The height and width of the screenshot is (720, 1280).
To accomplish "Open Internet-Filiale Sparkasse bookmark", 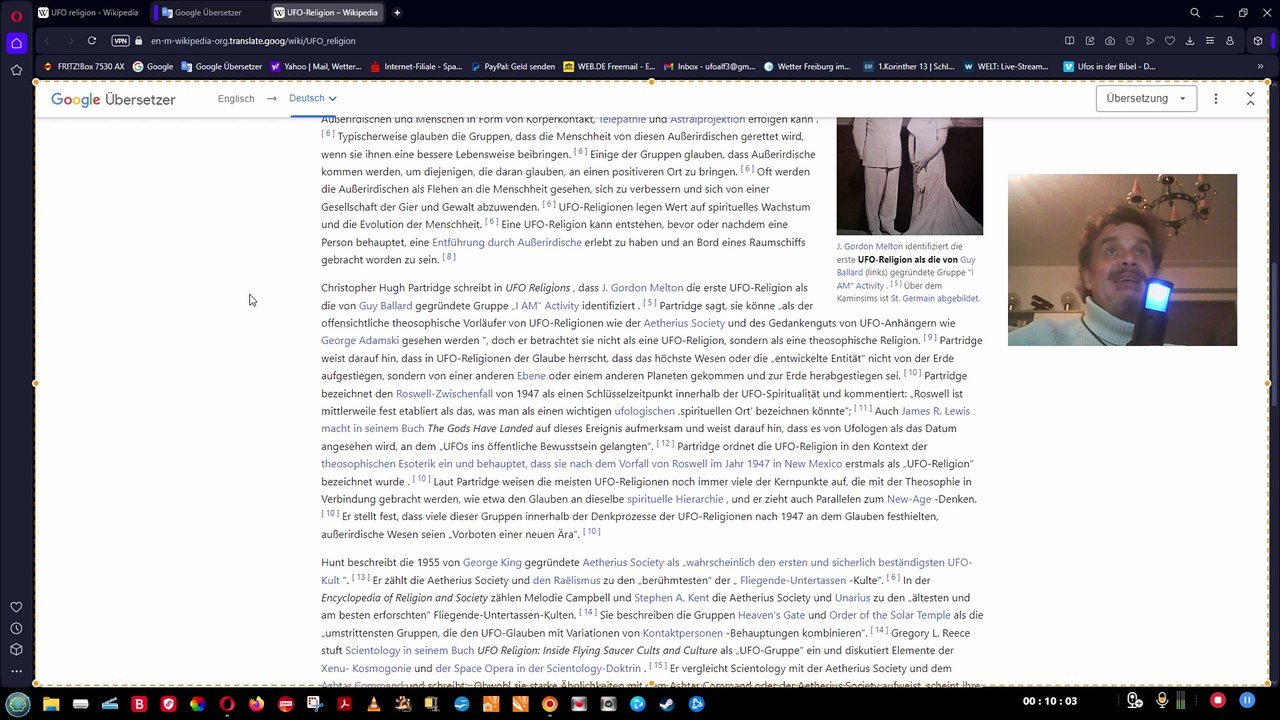I will (x=416, y=67).
